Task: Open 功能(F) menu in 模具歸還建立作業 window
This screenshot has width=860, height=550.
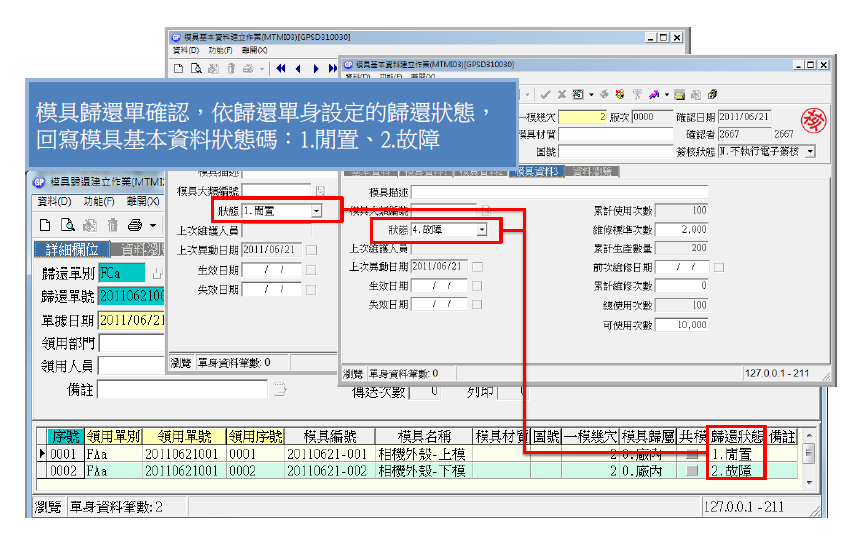Action: pyautogui.click(x=99, y=202)
